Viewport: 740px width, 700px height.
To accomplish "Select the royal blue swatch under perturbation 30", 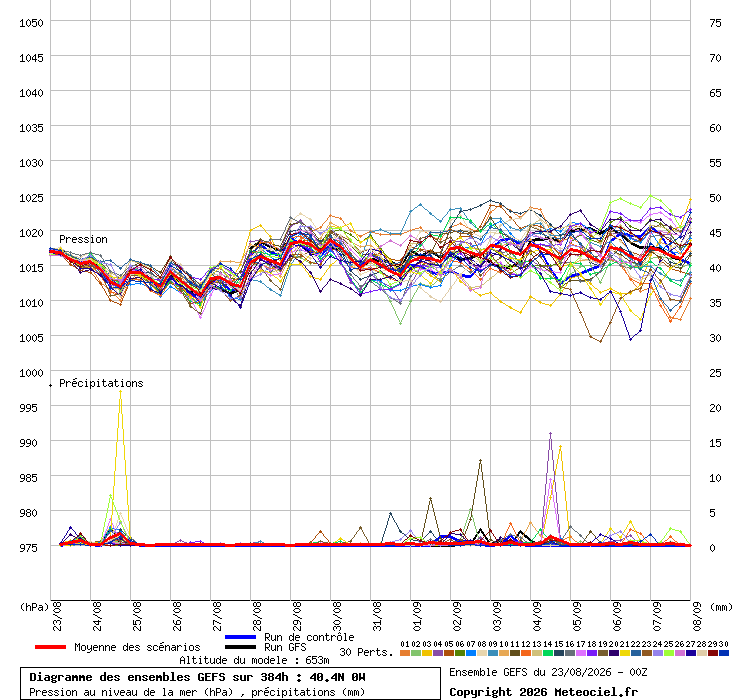I will pos(723,653).
